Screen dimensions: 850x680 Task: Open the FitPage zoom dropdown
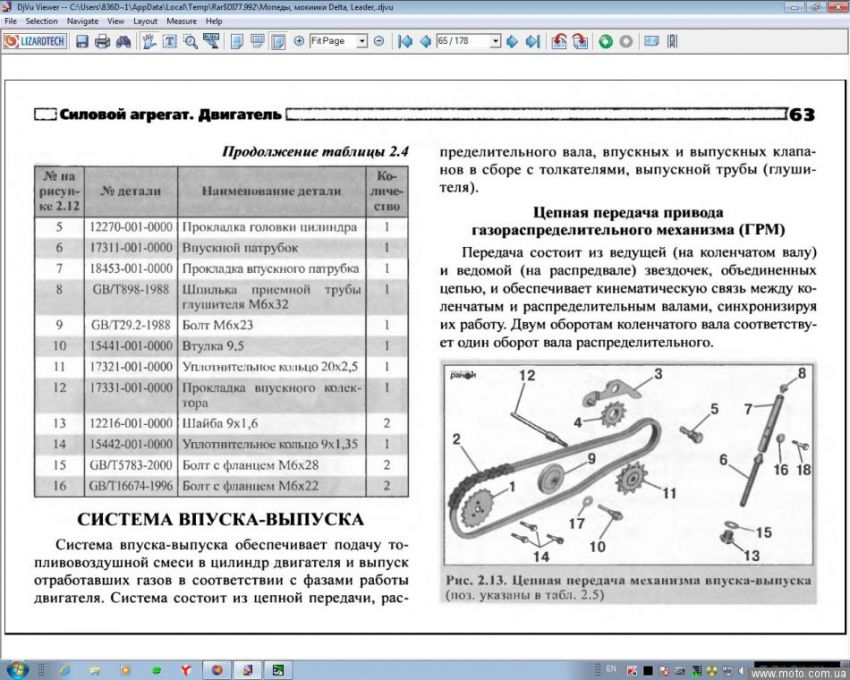pyautogui.click(x=362, y=41)
